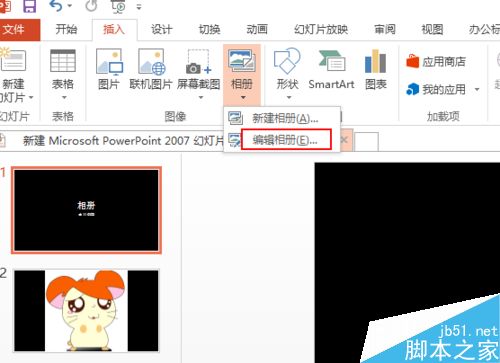The height and width of the screenshot is (363, 500).
Task: Choose 新建相册(A)... from the menu
Action: coord(282,118)
